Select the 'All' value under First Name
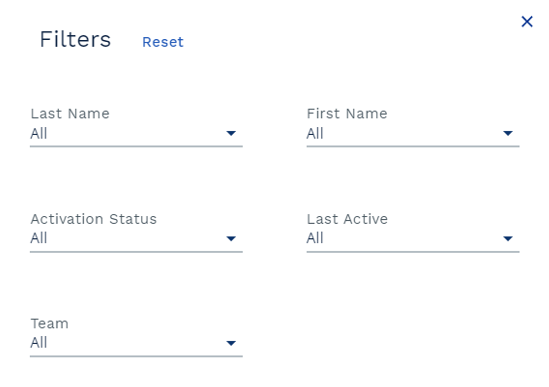Screen dimensions: 549x387 coord(315,133)
